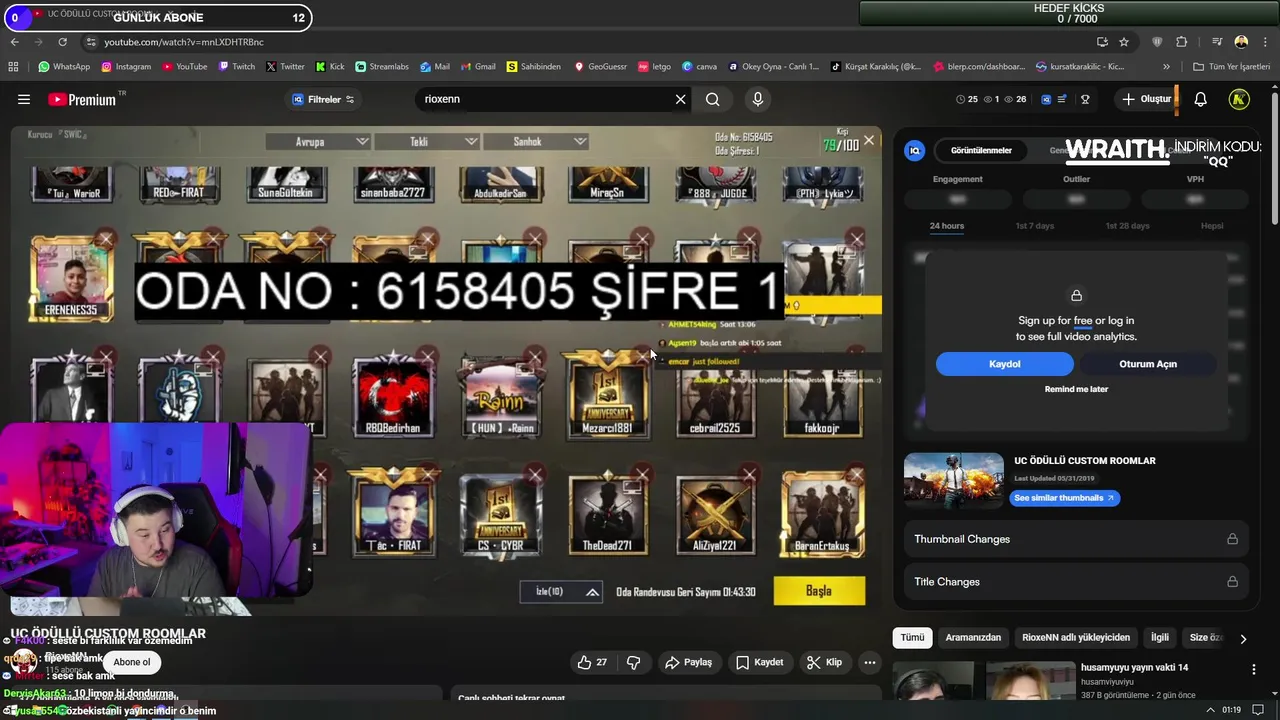Open the Okey Oyna bookmark

774,67
